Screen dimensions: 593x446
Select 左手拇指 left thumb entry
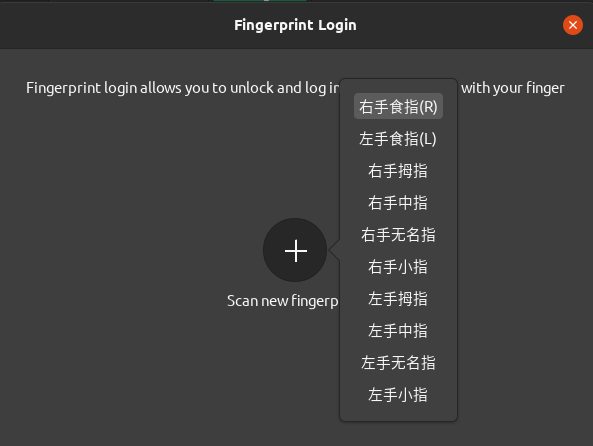pyautogui.click(x=398, y=299)
